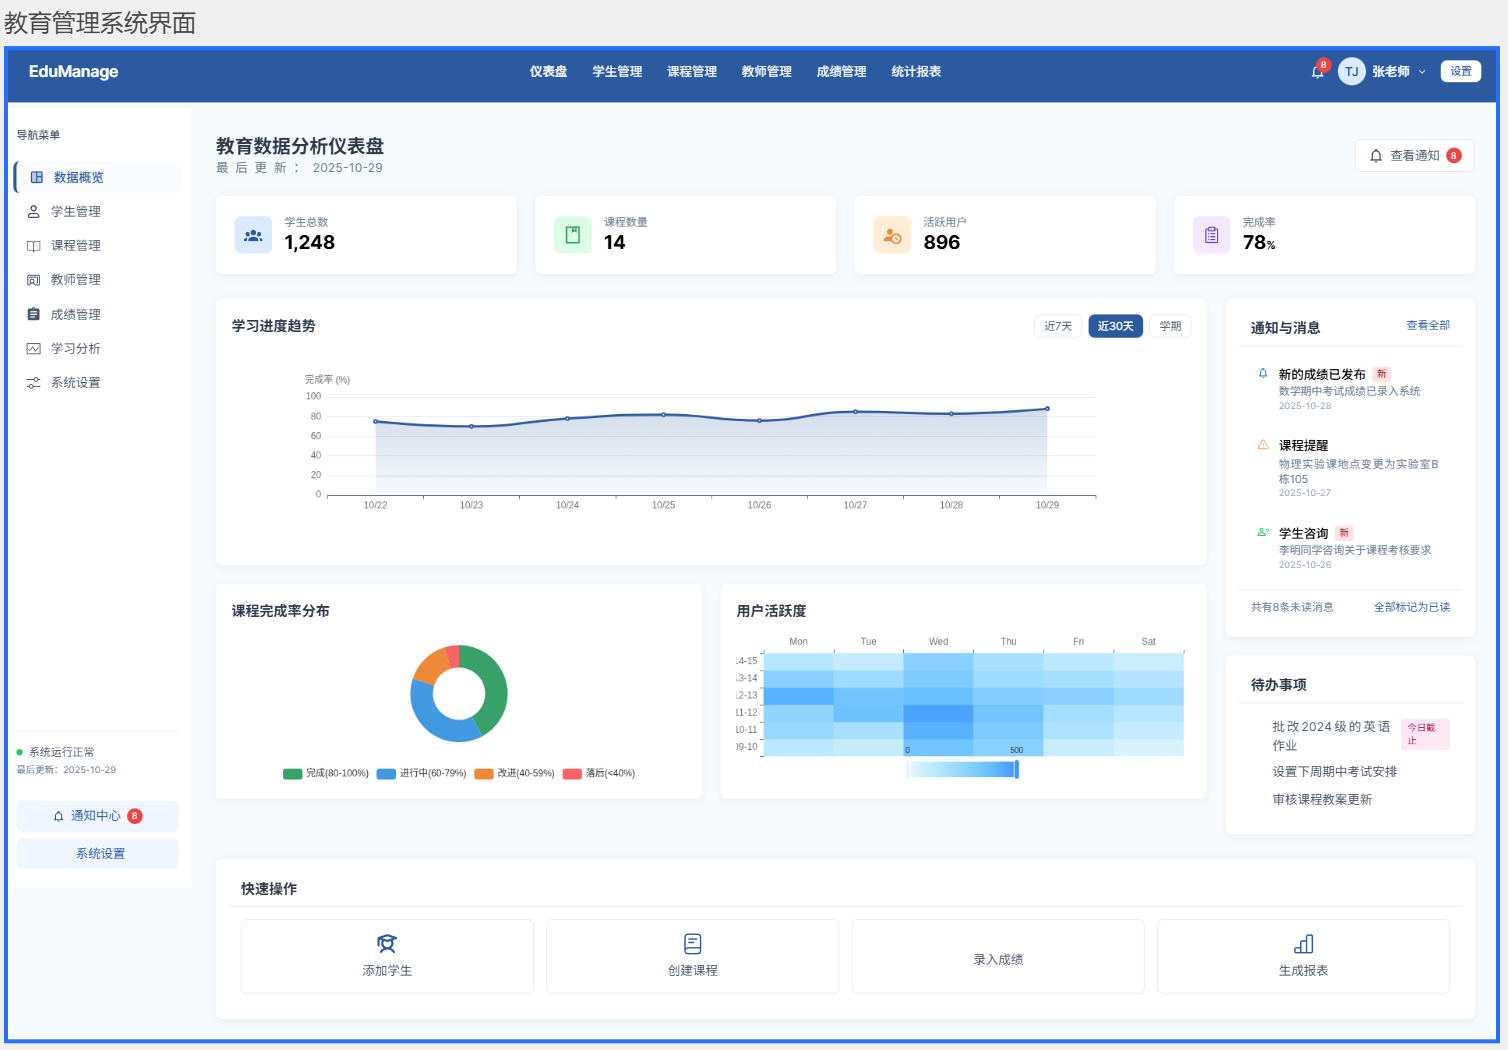Open 学习分析 in the sidebar
Viewport: 1508px width, 1050px height.
pyautogui.click(x=76, y=349)
